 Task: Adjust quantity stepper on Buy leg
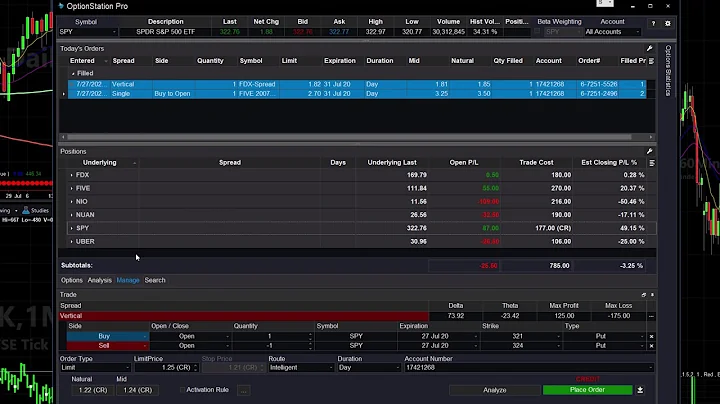(310, 336)
